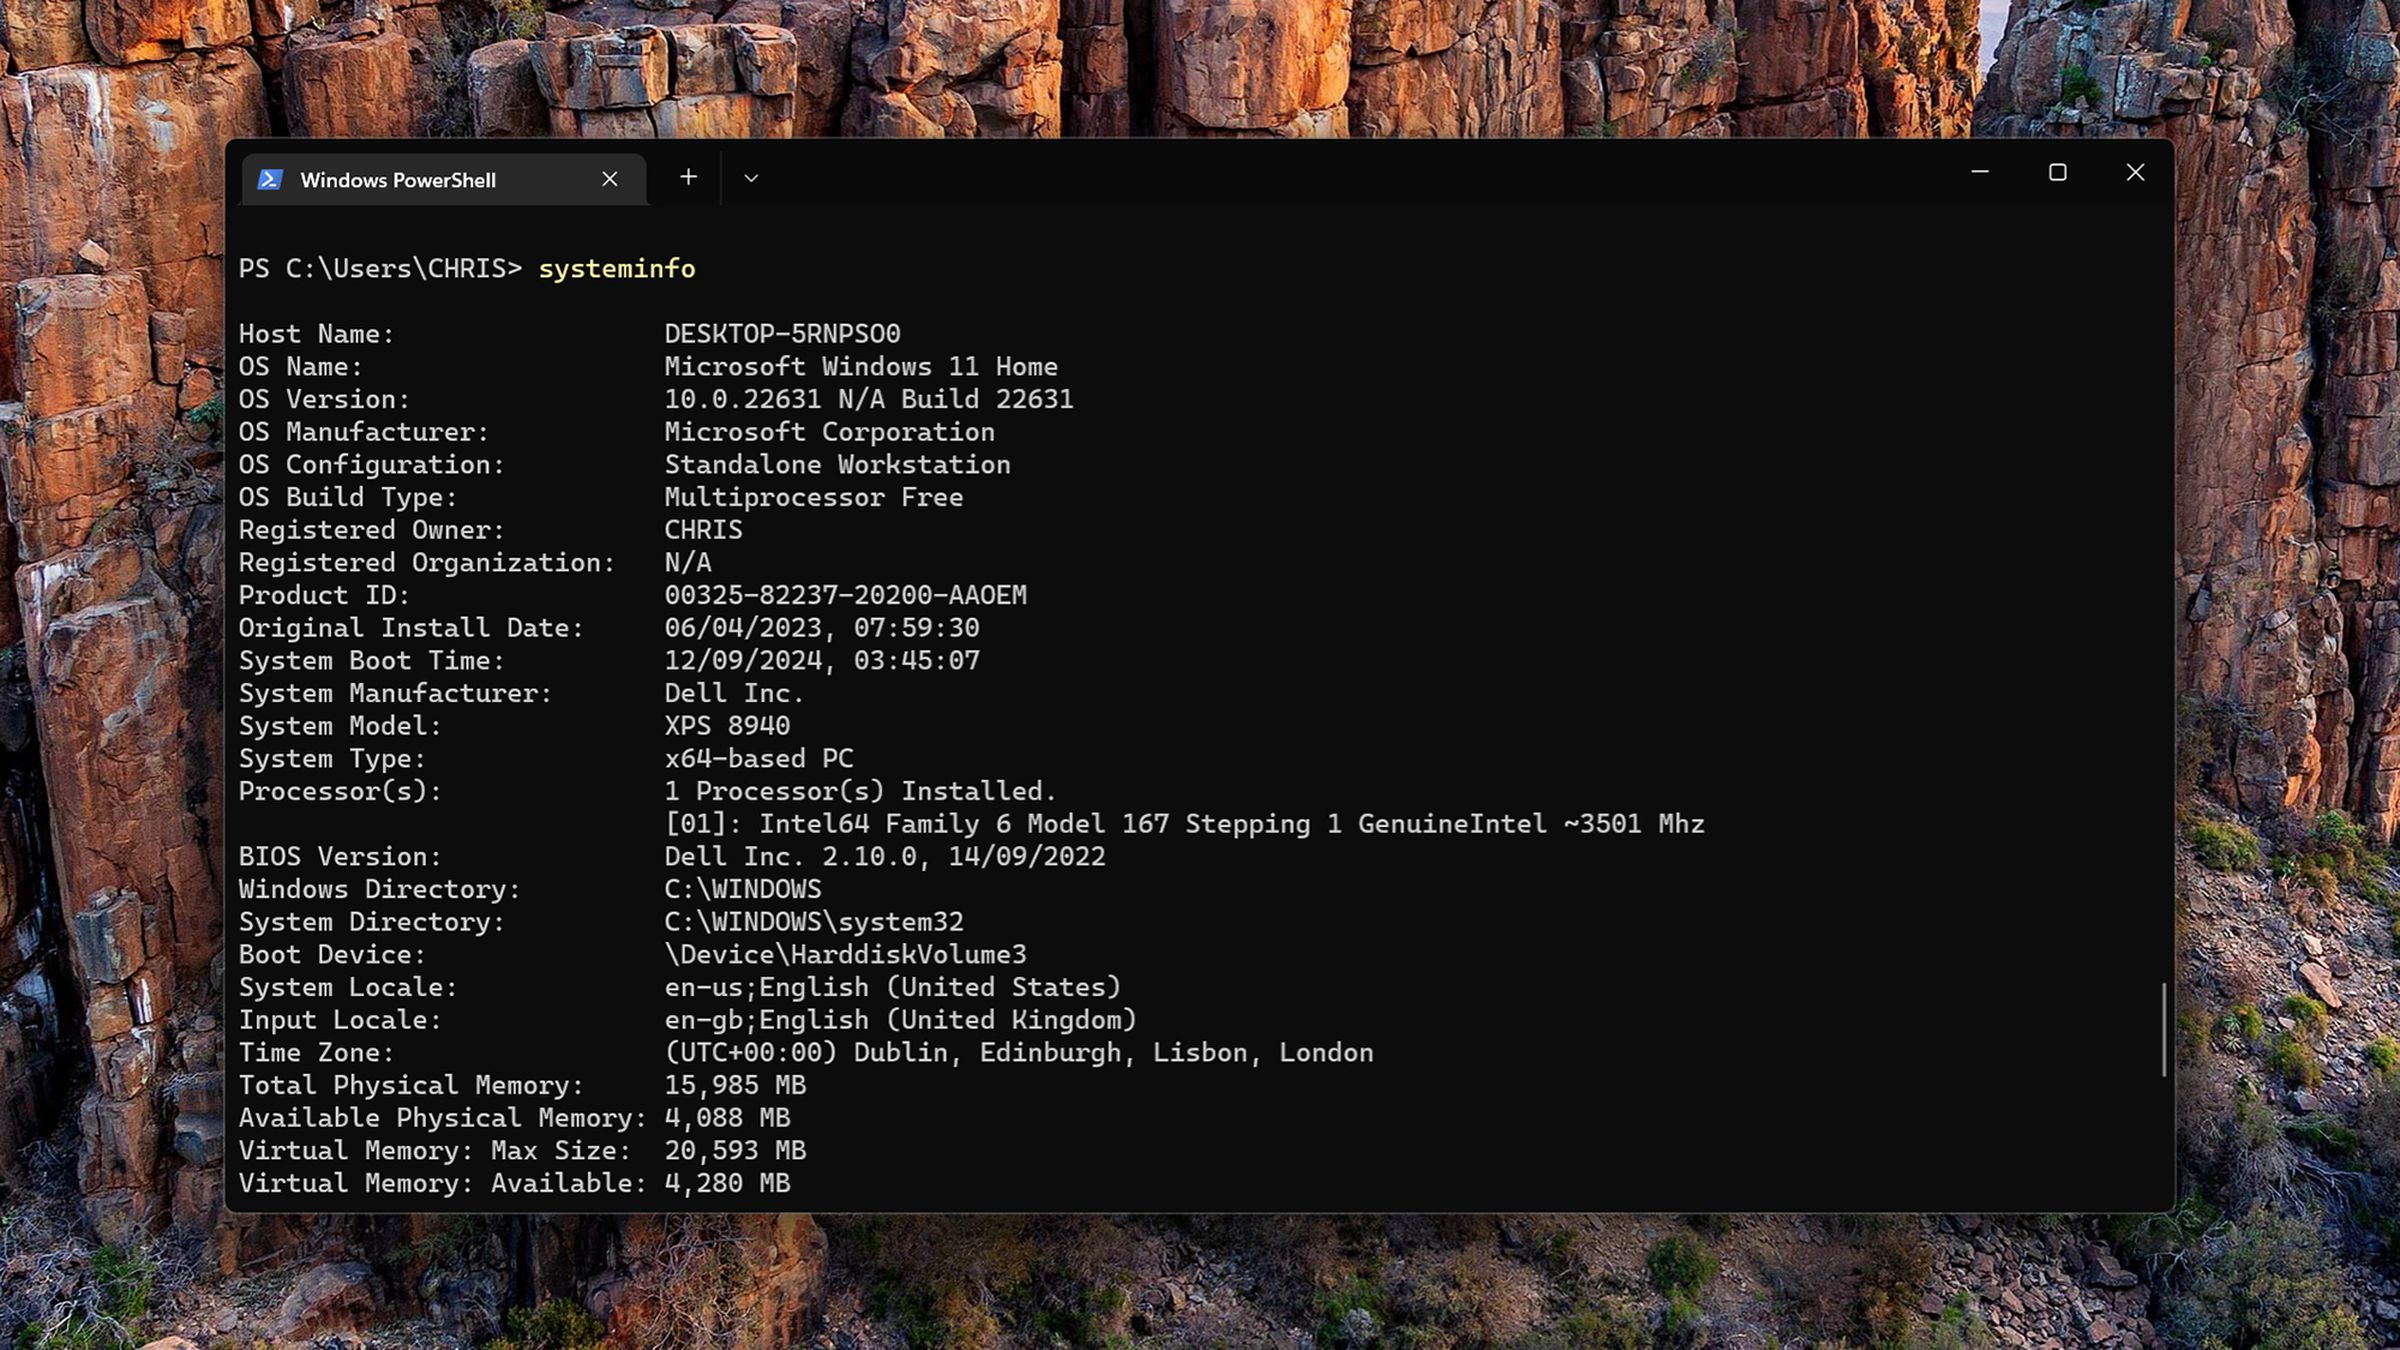Screen dimensions: 2400x1350
Task: Click the Product ID value
Action: [x=845, y=595]
